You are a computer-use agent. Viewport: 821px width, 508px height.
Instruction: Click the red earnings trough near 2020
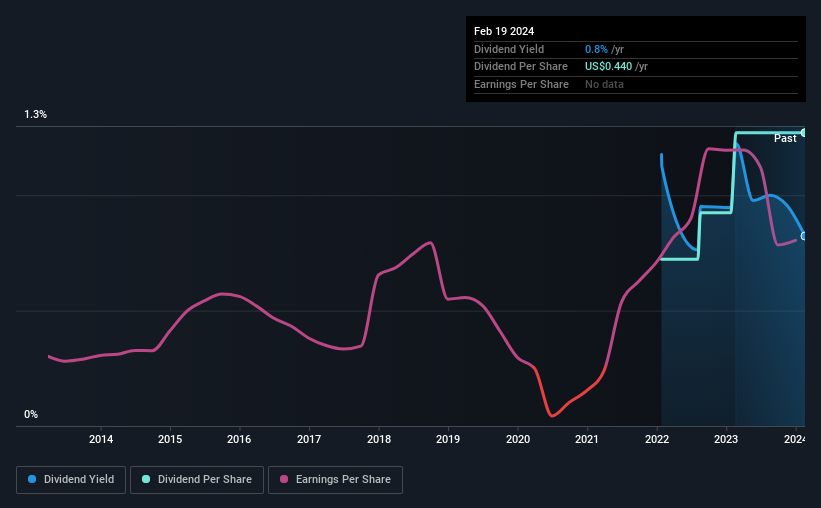coord(552,415)
